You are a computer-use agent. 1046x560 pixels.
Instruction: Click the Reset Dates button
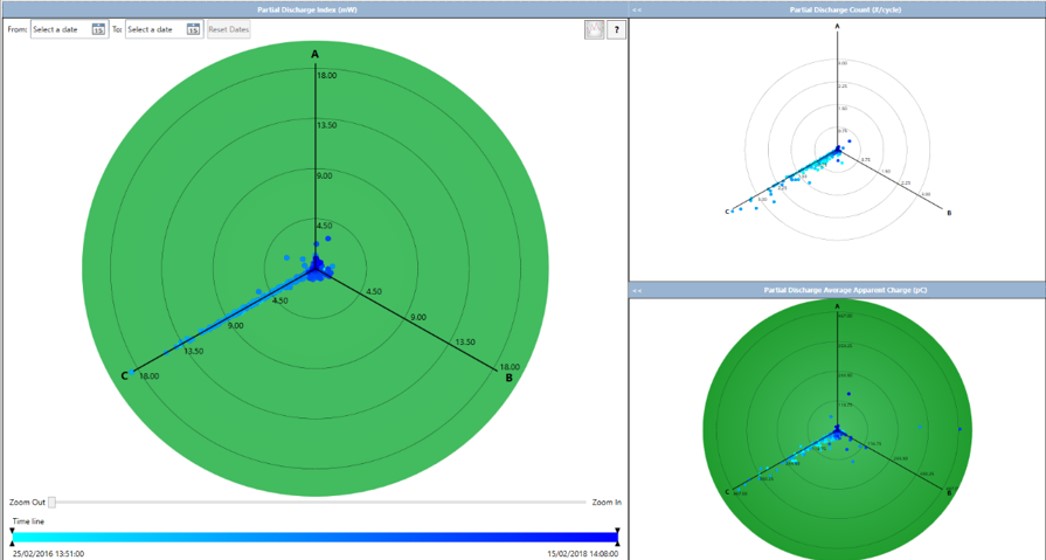(x=229, y=29)
